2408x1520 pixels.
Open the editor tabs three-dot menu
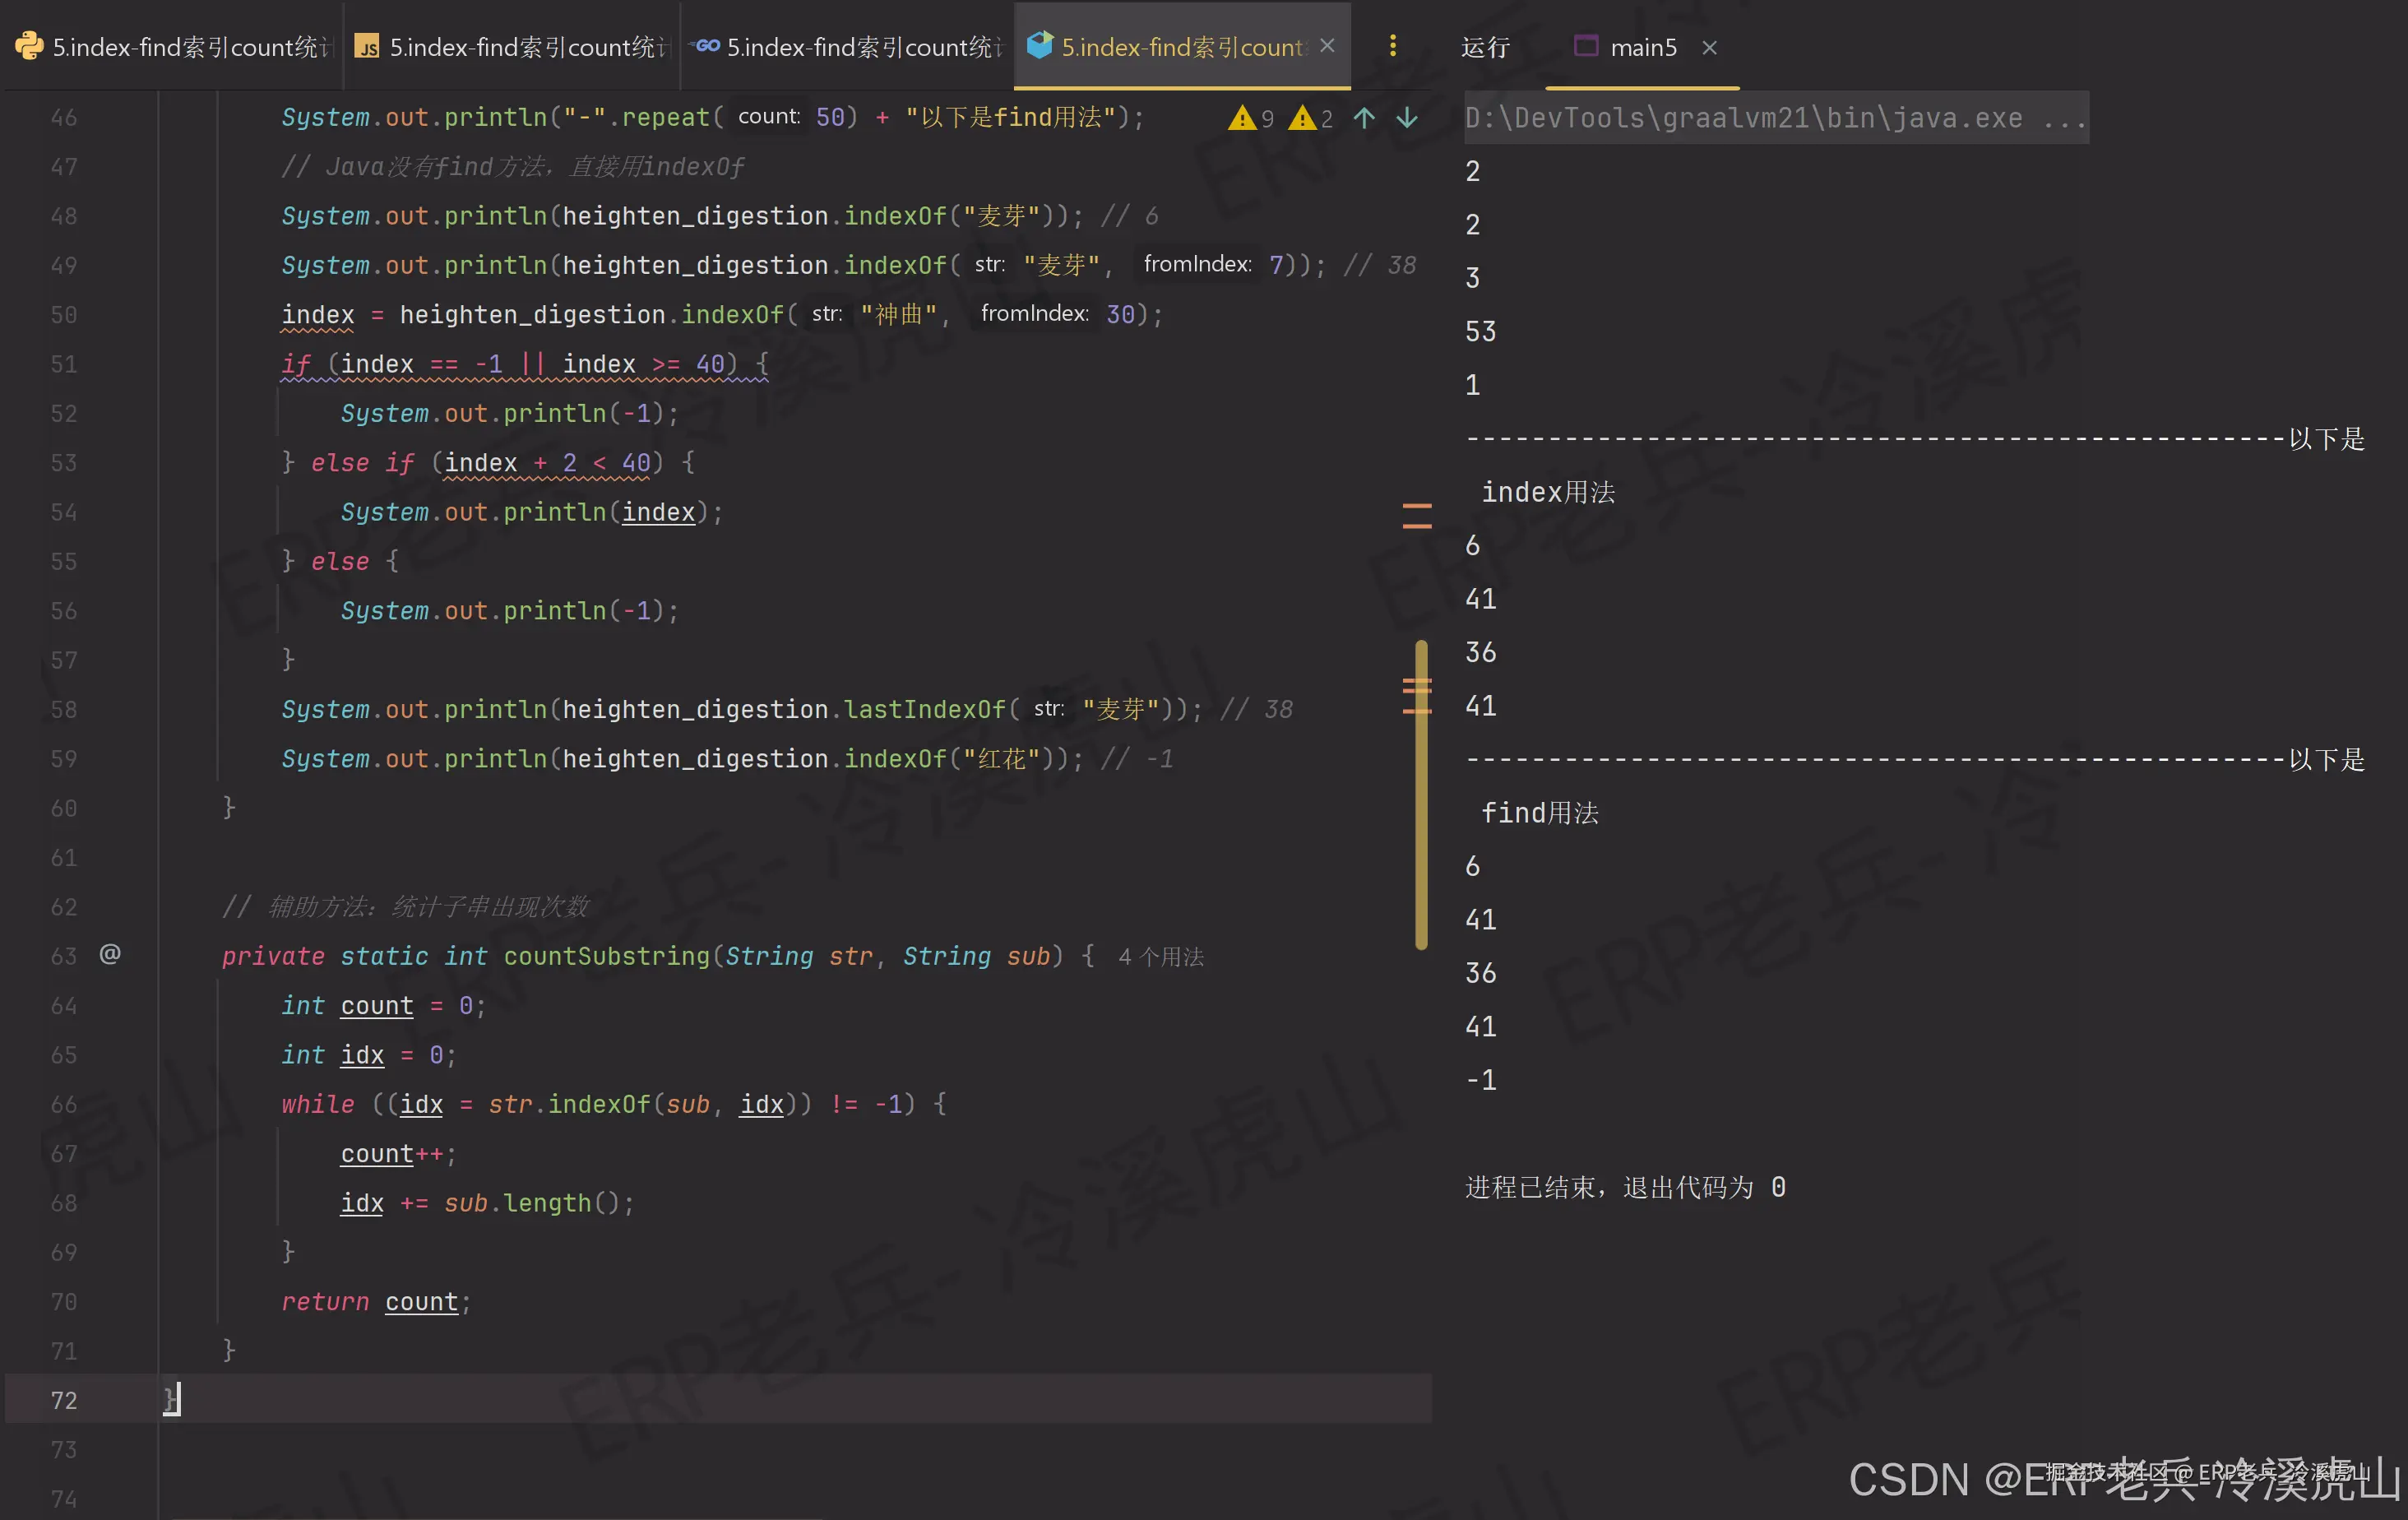1392,46
